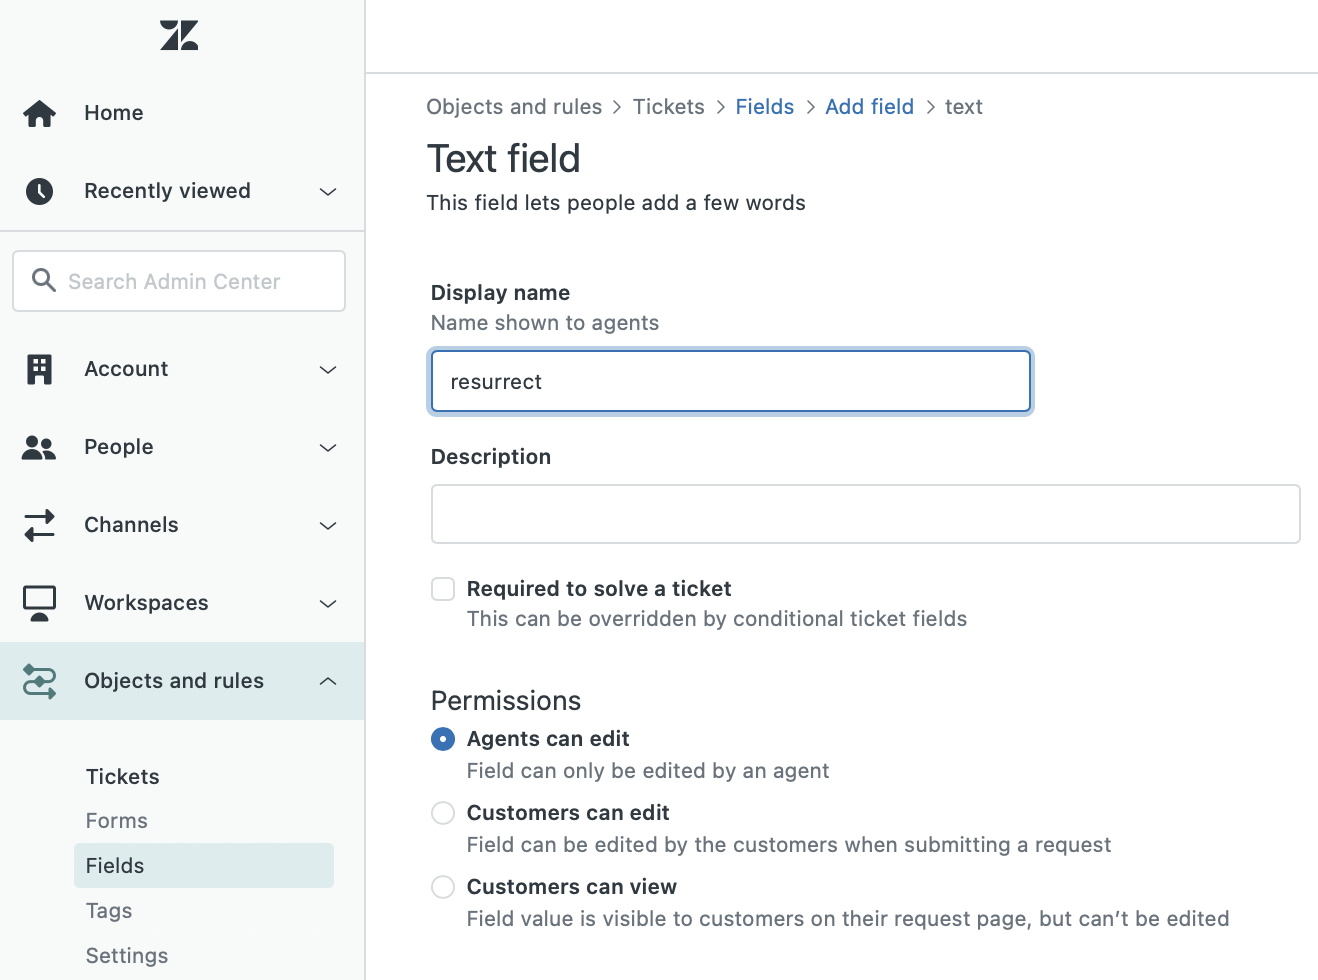1318x980 pixels.
Task: Click the Display name input field
Action: coord(731,381)
